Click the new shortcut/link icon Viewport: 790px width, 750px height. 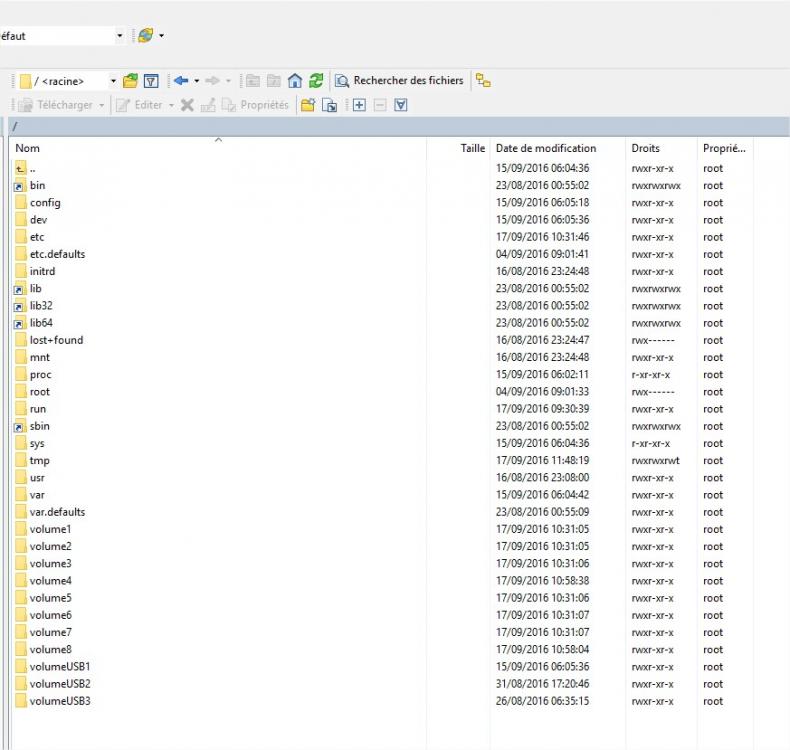pyautogui.click(x=329, y=105)
